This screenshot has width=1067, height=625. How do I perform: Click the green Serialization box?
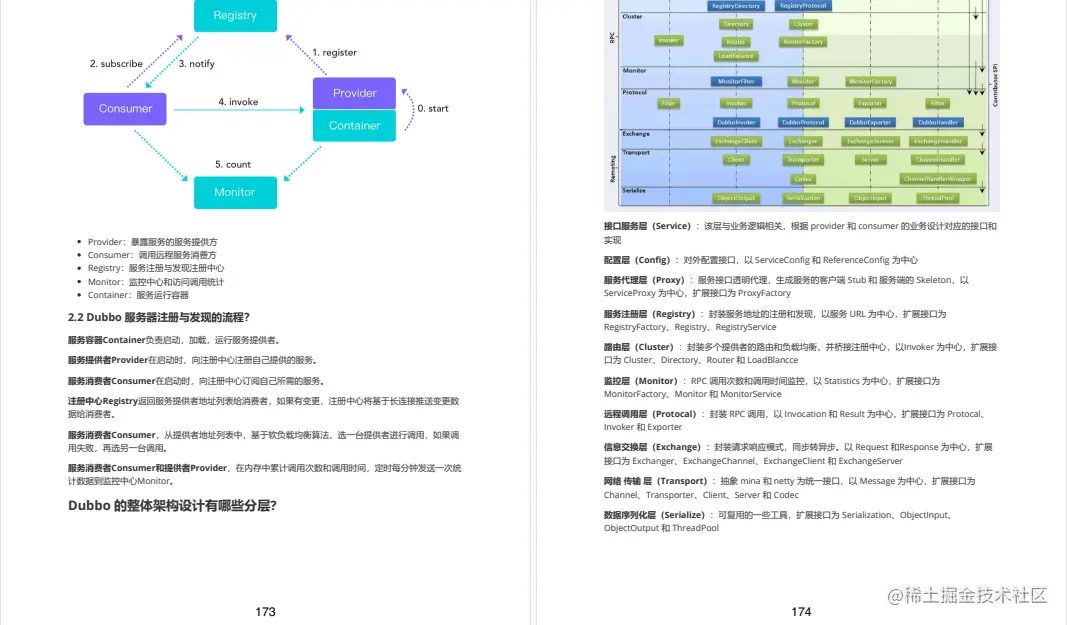point(803,198)
